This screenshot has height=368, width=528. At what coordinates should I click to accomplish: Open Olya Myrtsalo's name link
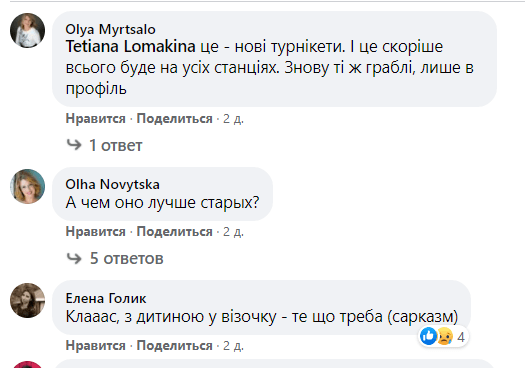(x=110, y=30)
